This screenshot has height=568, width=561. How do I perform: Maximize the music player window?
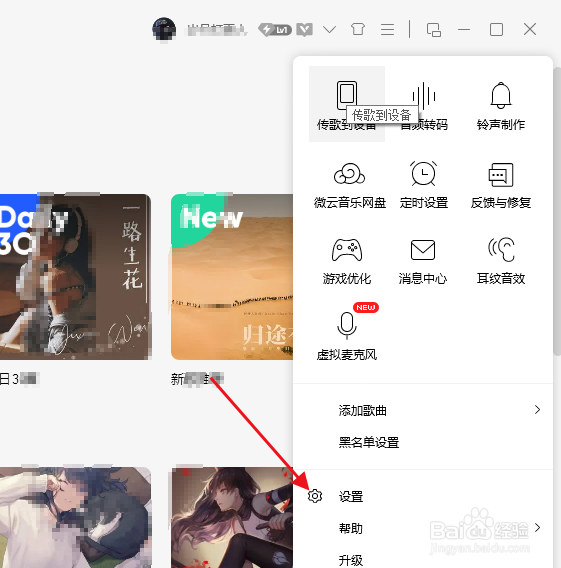point(496,30)
